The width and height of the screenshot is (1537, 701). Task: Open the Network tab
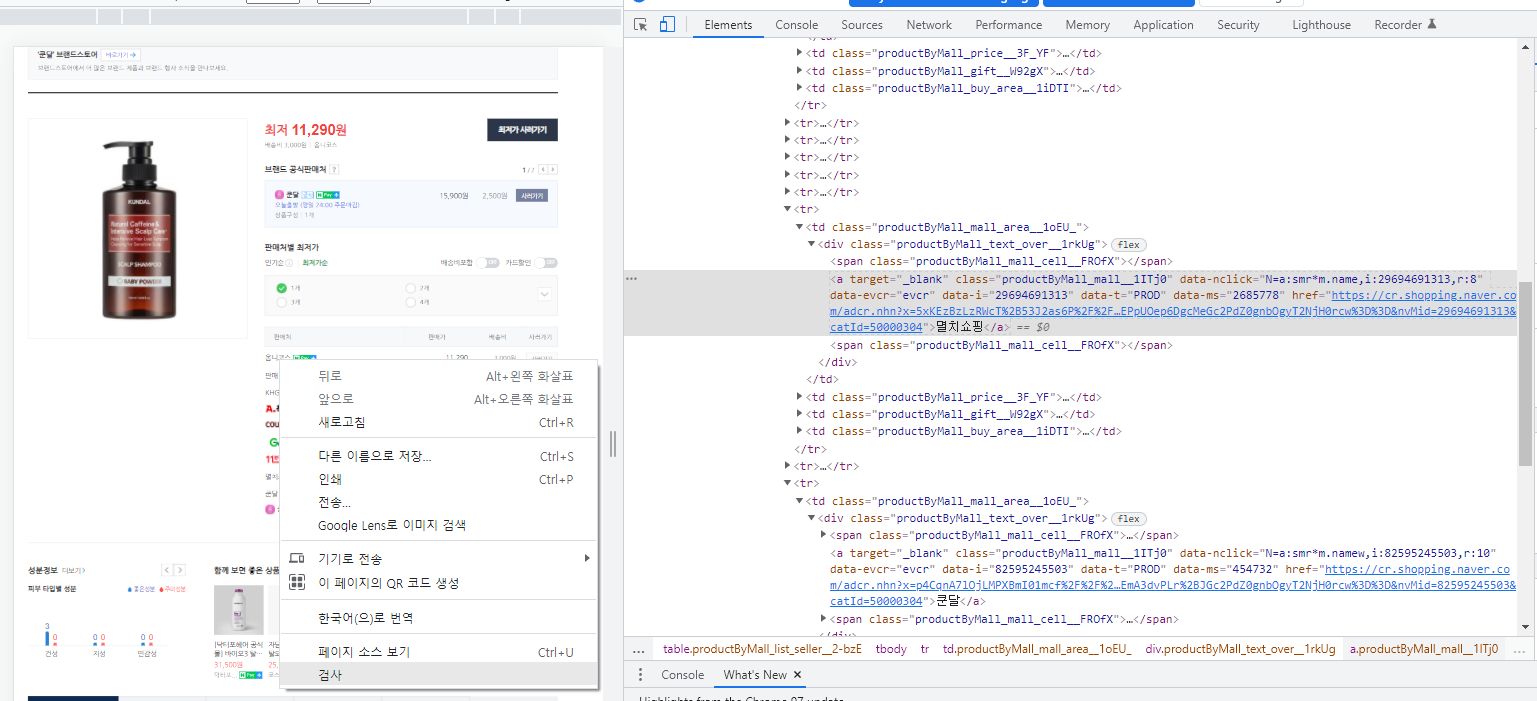(x=929, y=25)
